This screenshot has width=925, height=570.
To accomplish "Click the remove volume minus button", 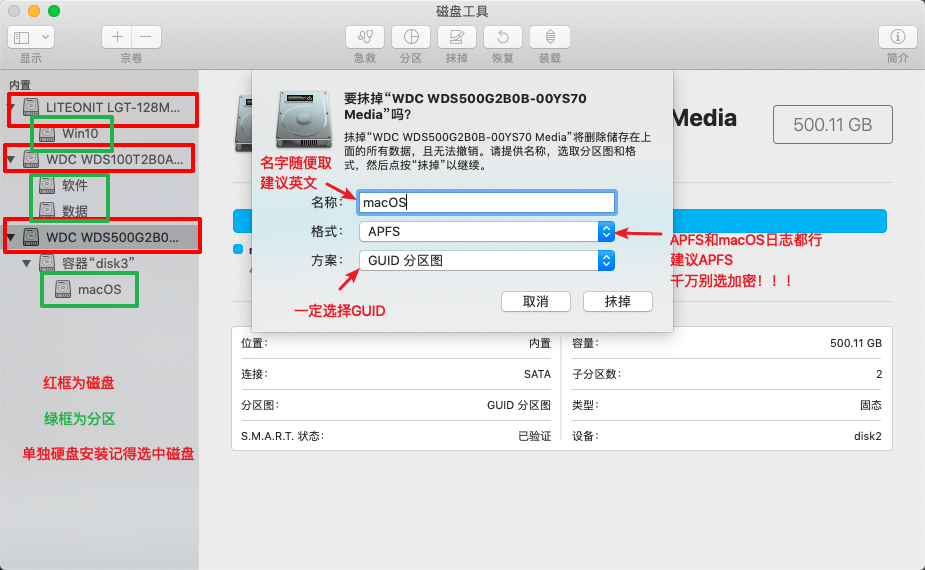I will click(x=146, y=37).
